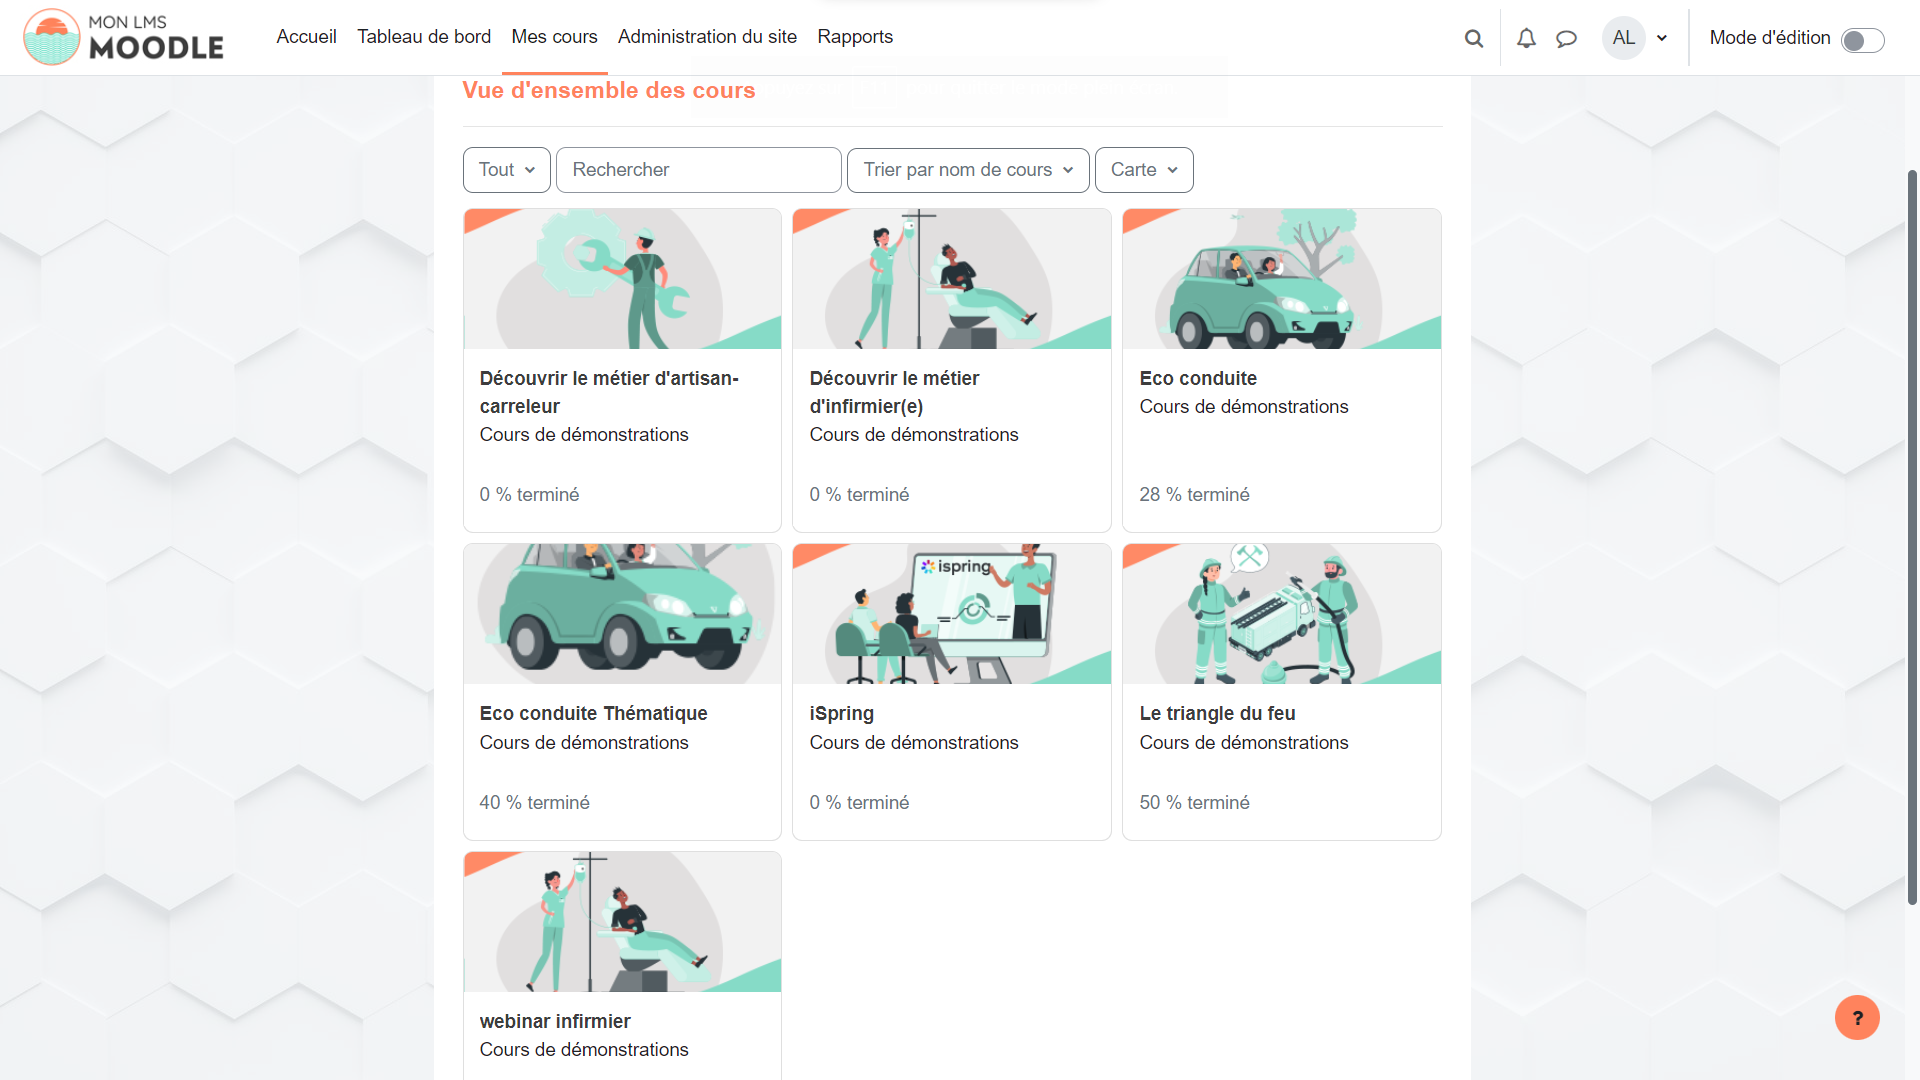The image size is (1920, 1080).
Task: Expand the Tout filter dropdown
Action: point(506,170)
